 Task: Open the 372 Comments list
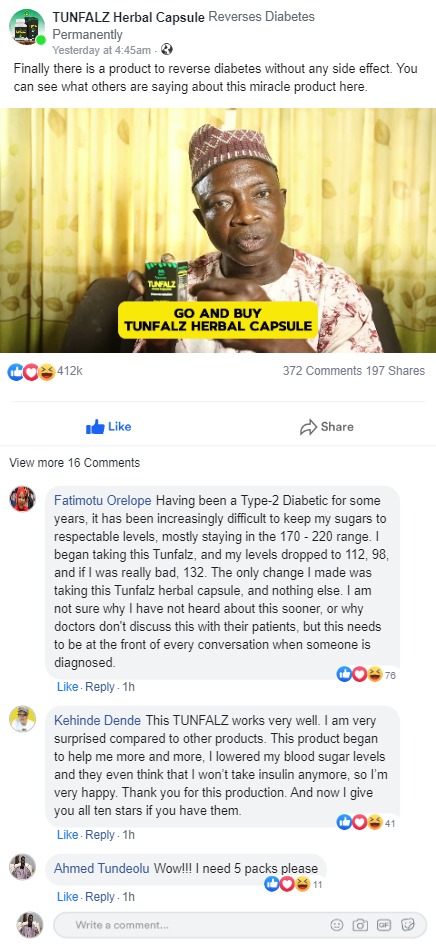point(322,371)
